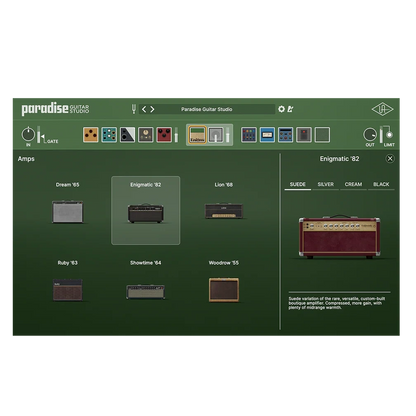
Task: Open the tuner fork icon
Action: 134,109
